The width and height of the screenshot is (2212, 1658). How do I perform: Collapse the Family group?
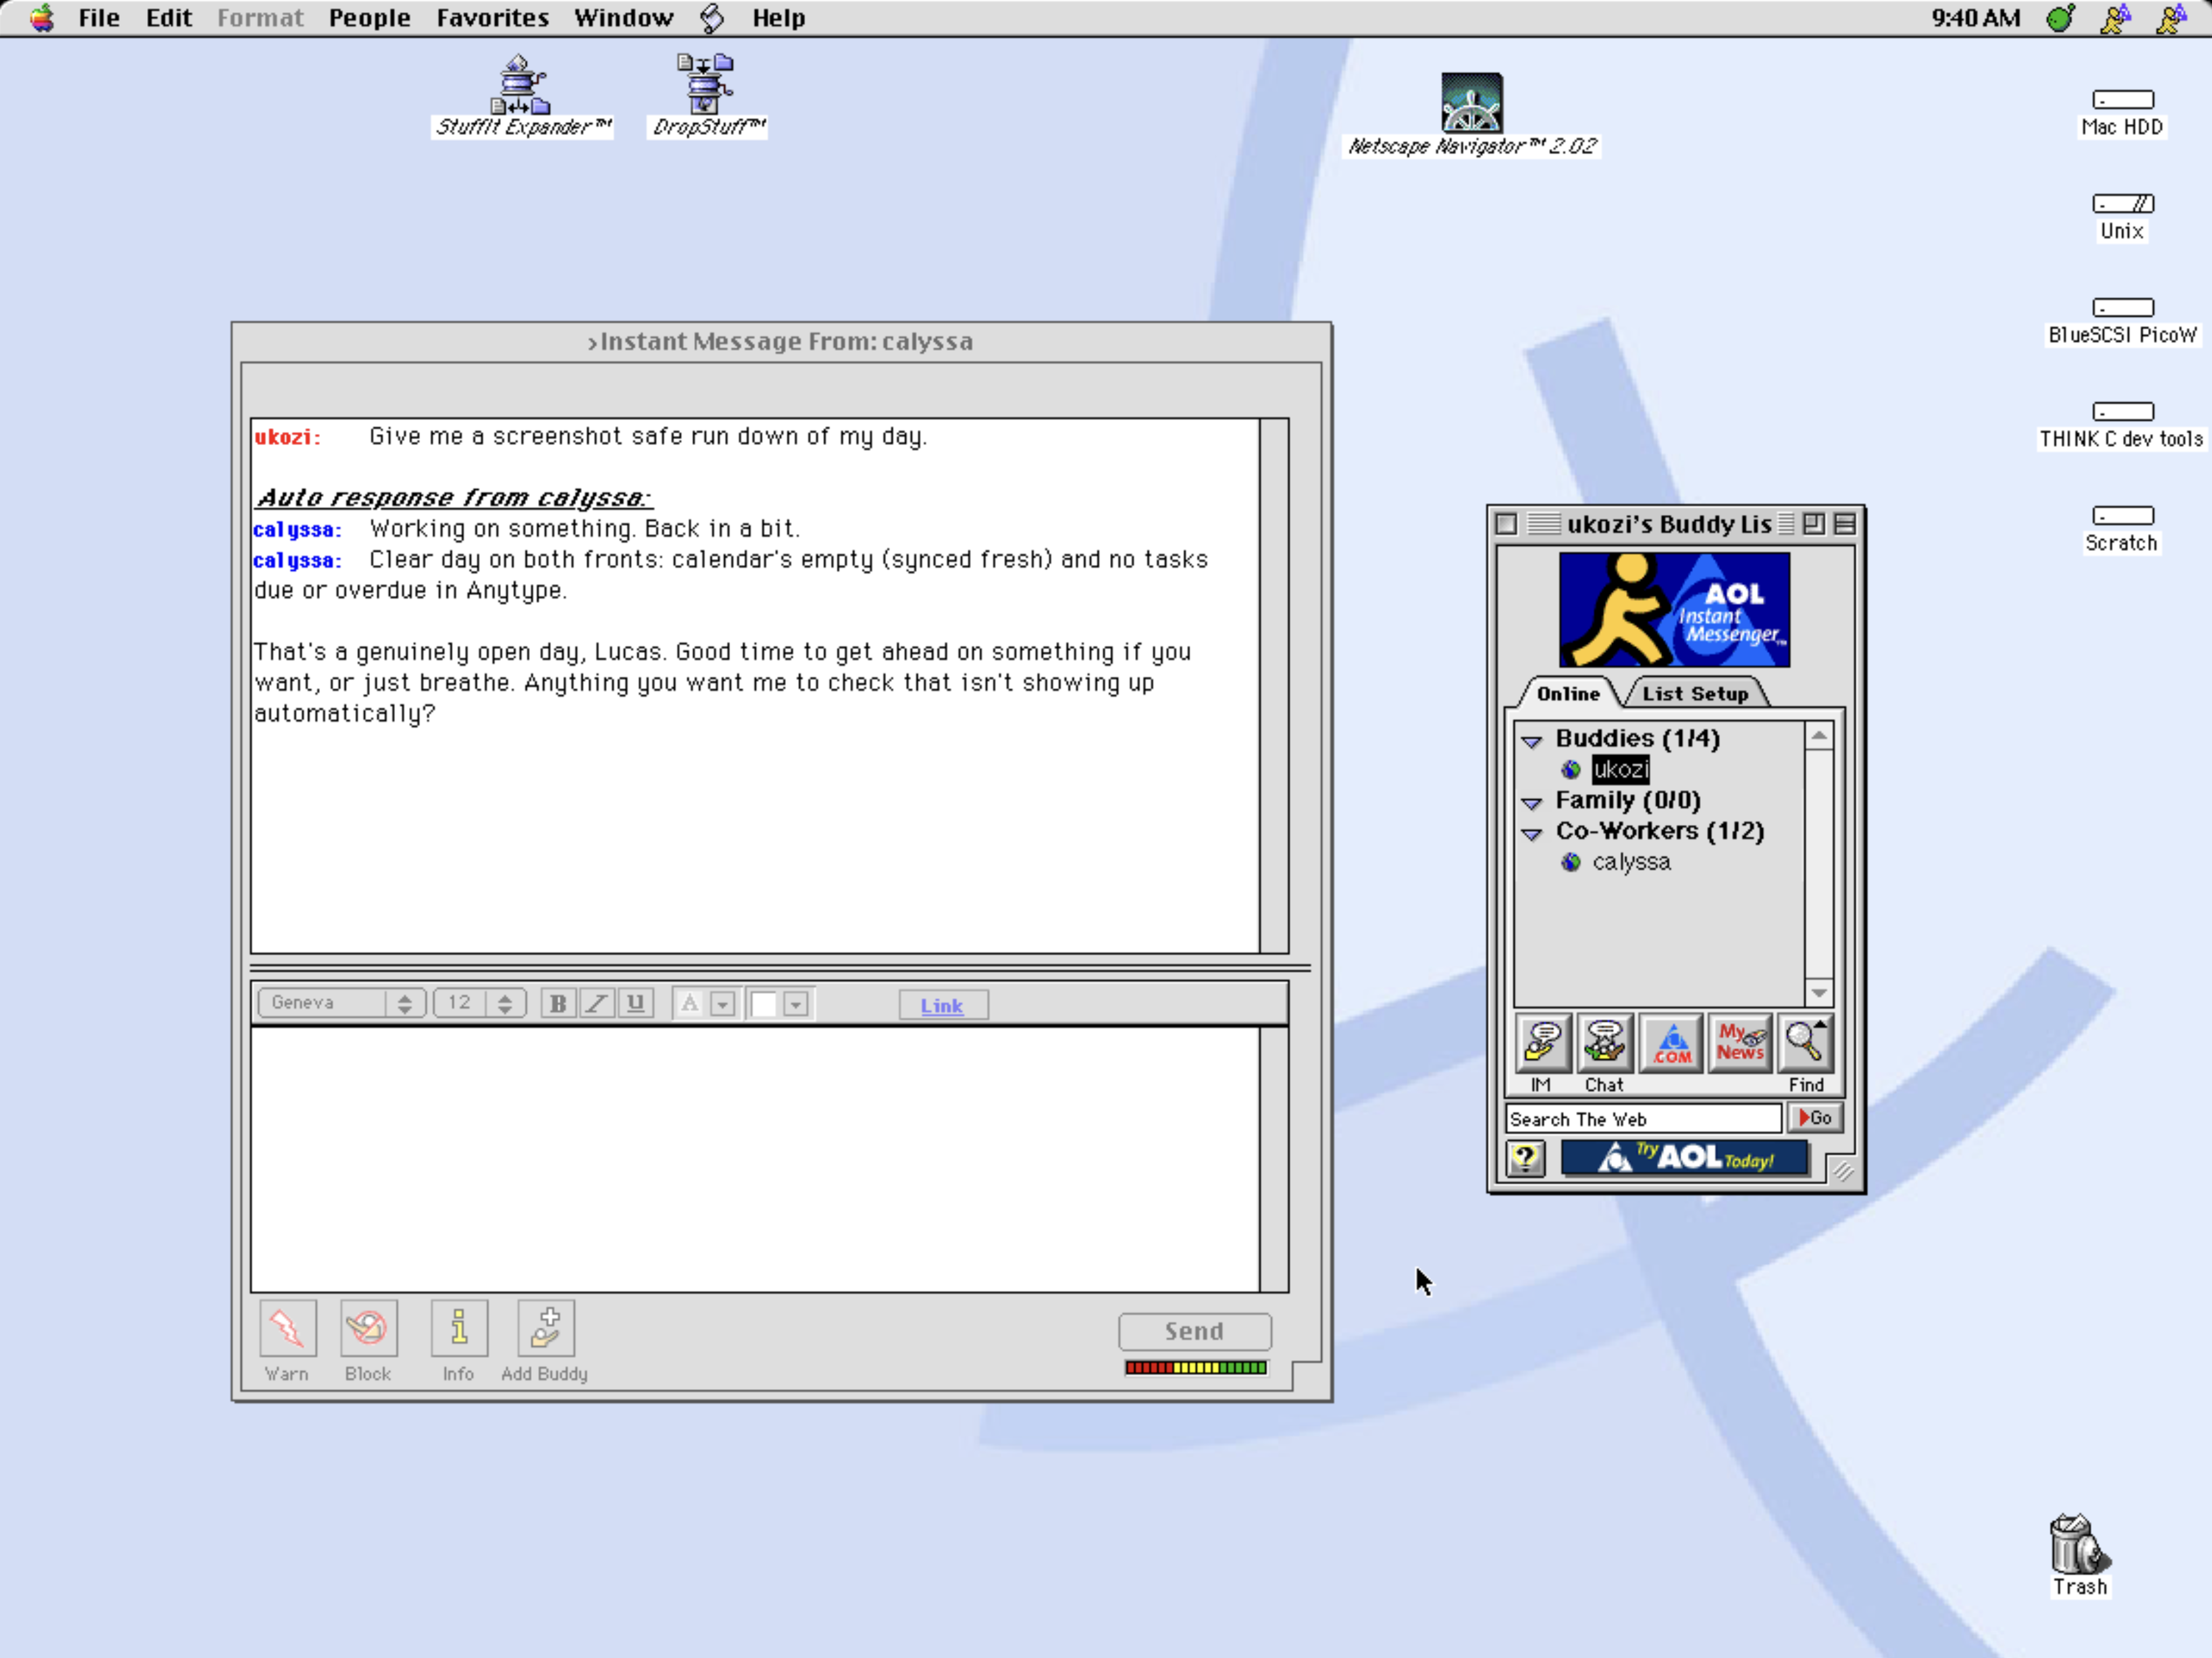[1531, 803]
